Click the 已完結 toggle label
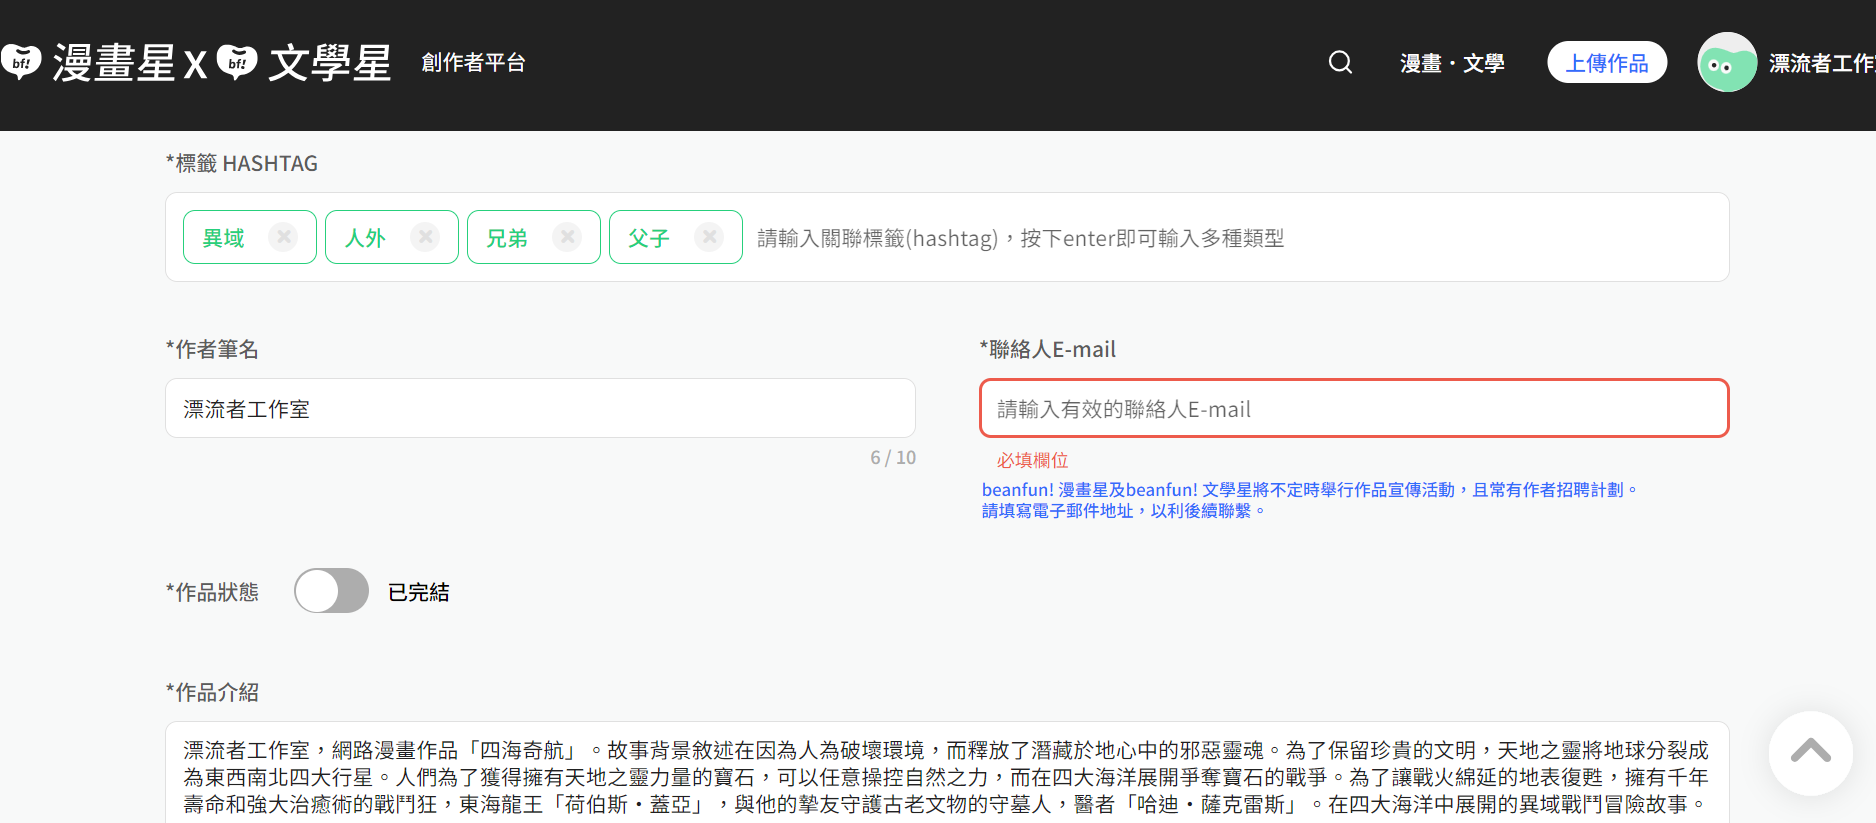This screenshot has height=823, width=1876. (x=418, y=592)
